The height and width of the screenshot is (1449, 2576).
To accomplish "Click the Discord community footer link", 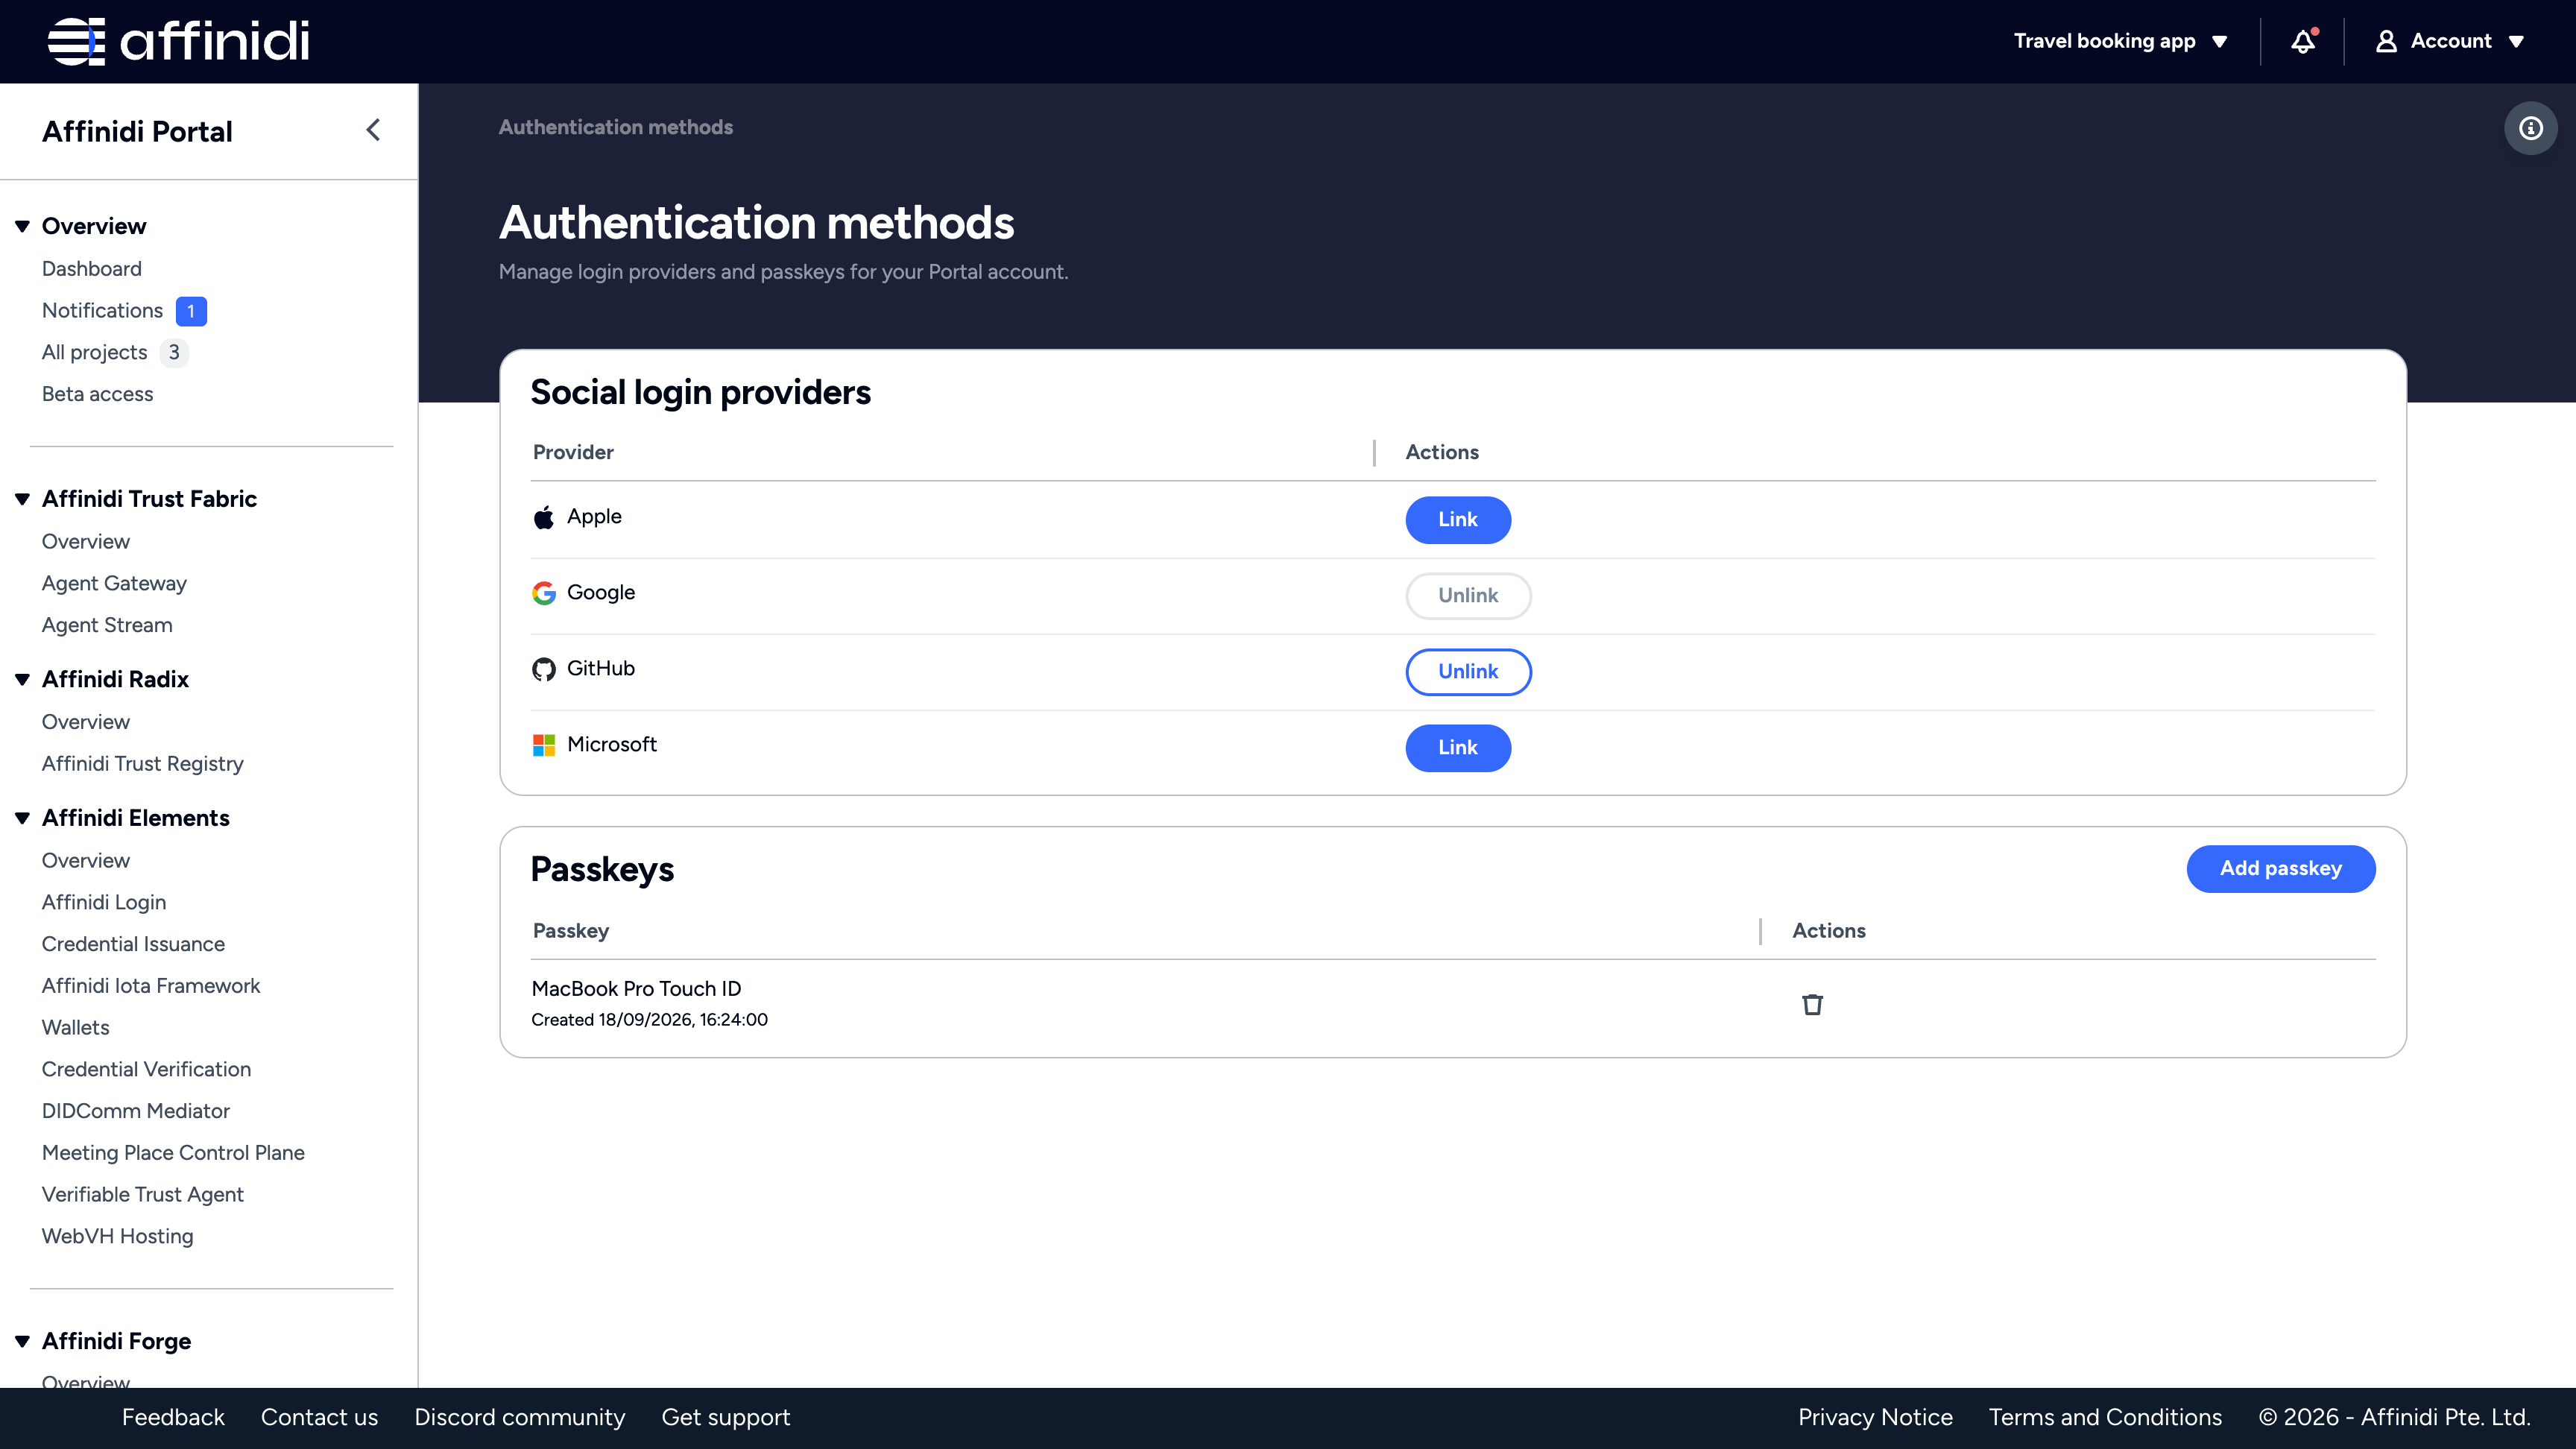I will [x=520, y=1418].
